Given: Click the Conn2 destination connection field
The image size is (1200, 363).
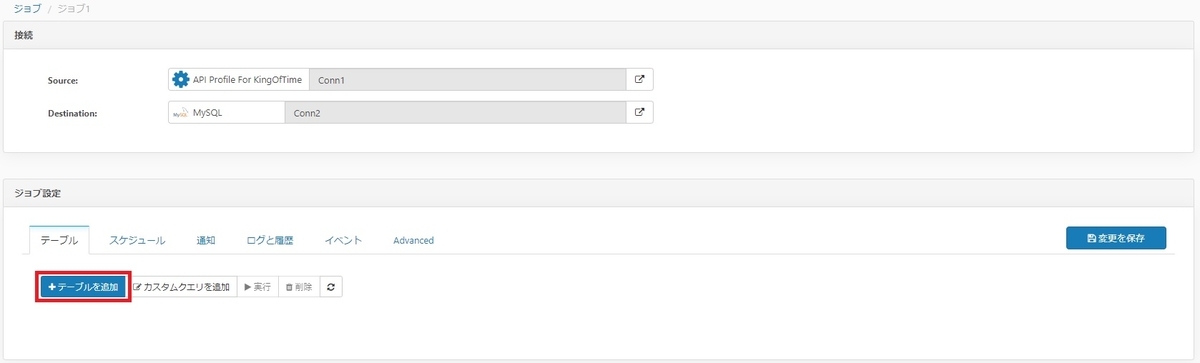Looking at the screenshot, I should [456, 112].
